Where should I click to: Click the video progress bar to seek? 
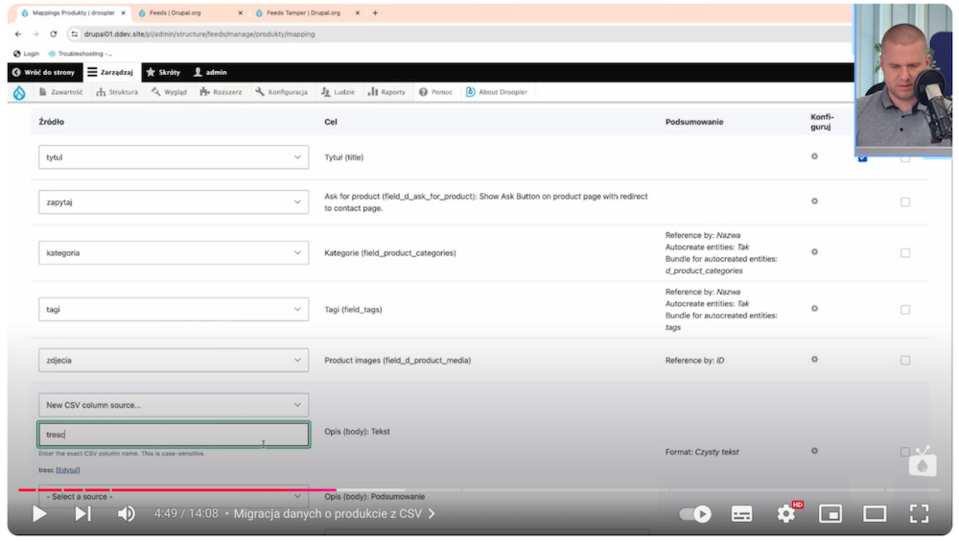pos(480,489)
